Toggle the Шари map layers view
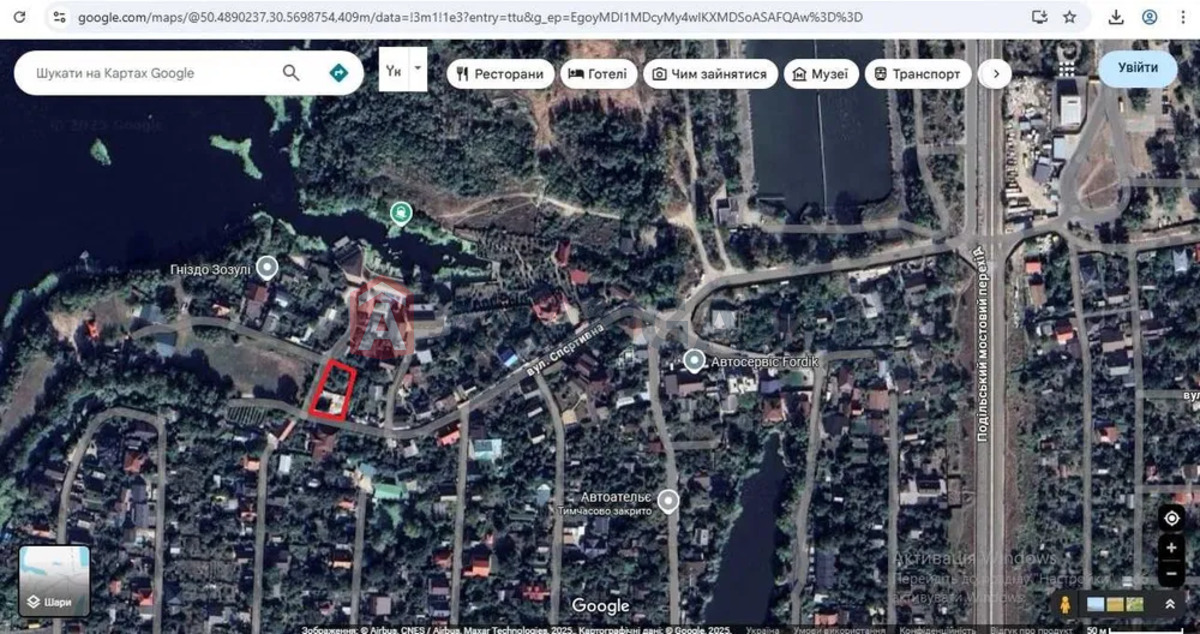 point(54,581)
